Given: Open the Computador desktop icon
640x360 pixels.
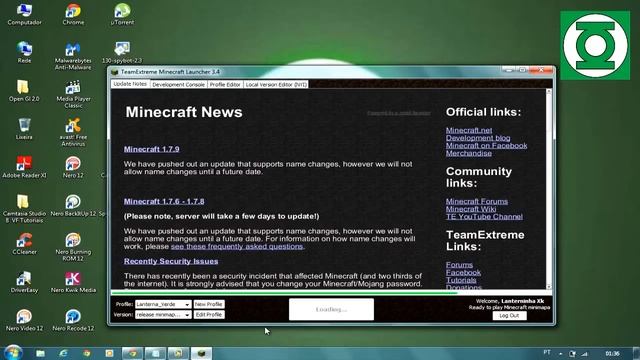Looking at the screenshot, I should click(24, 14).
